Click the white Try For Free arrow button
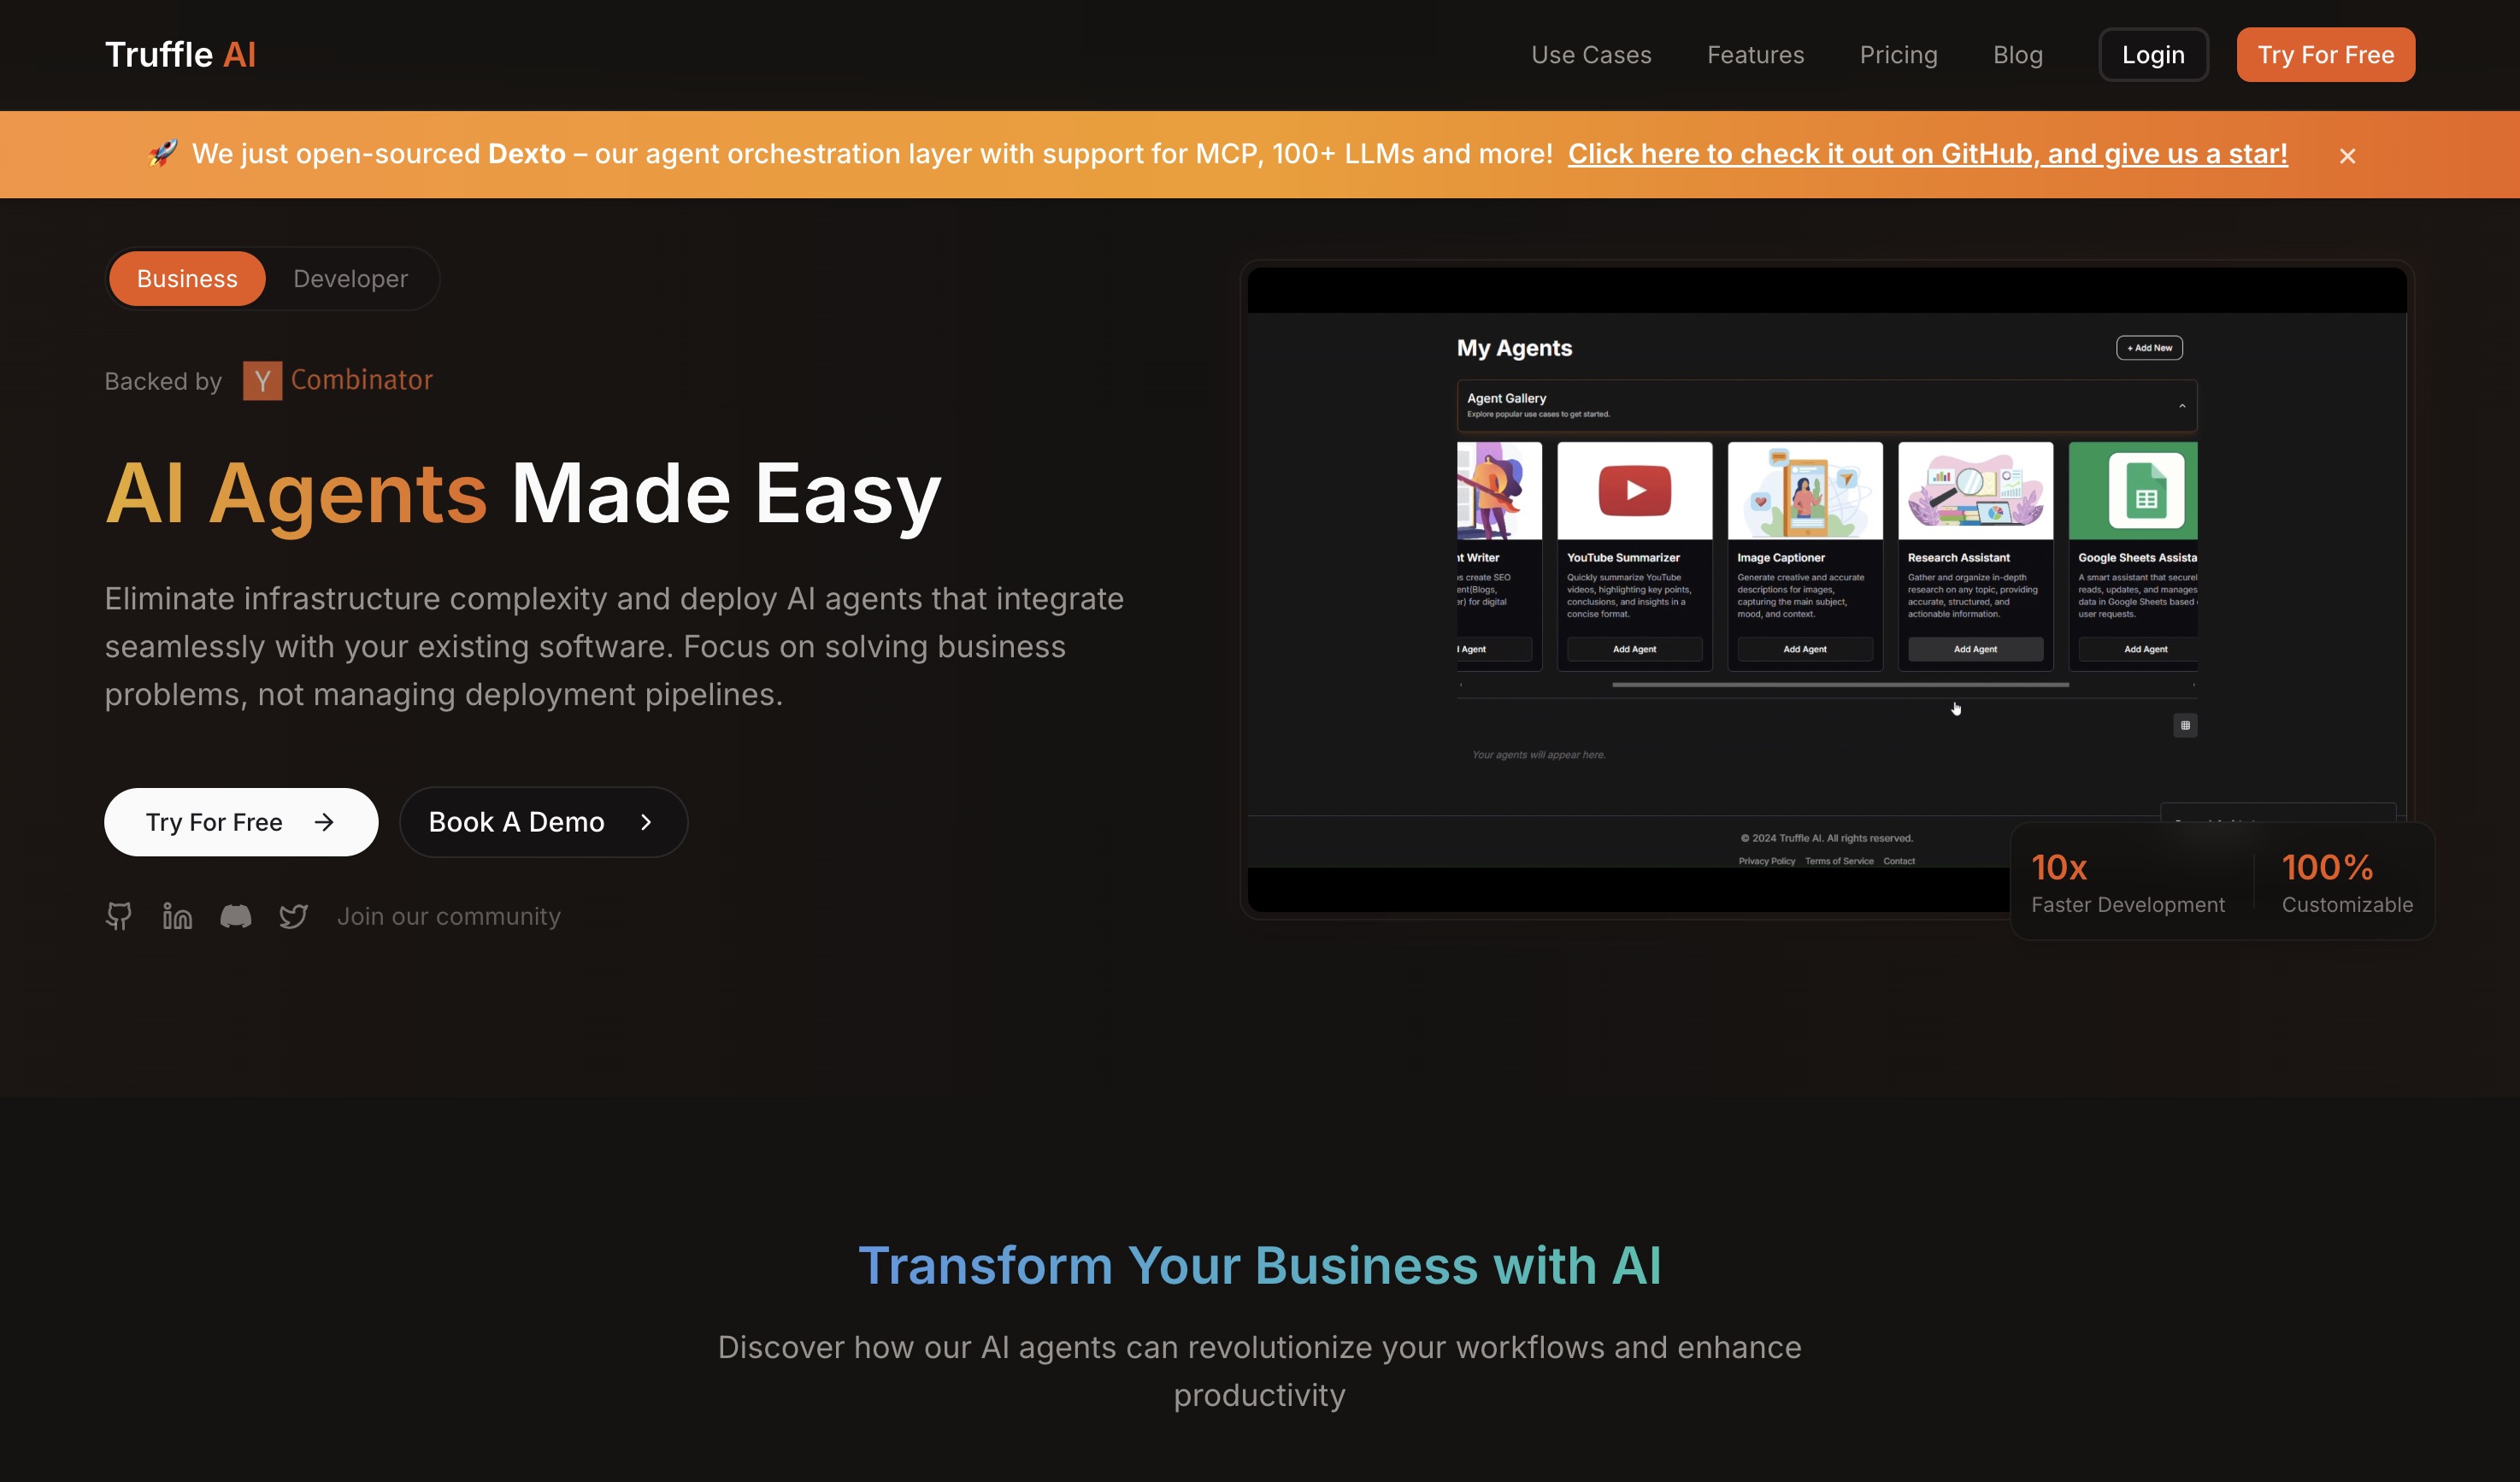 point(241,822)
